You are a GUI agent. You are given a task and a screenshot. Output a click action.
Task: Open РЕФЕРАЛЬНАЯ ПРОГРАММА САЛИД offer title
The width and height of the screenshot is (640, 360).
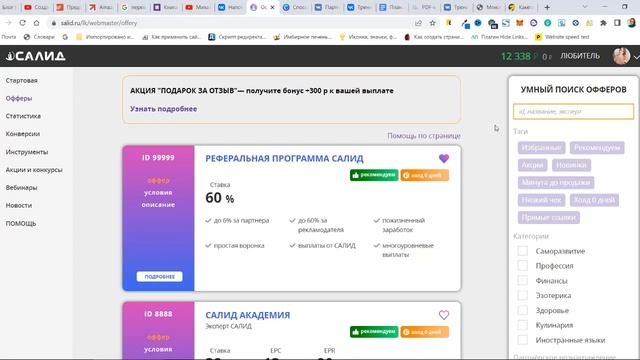click(284, 158)
